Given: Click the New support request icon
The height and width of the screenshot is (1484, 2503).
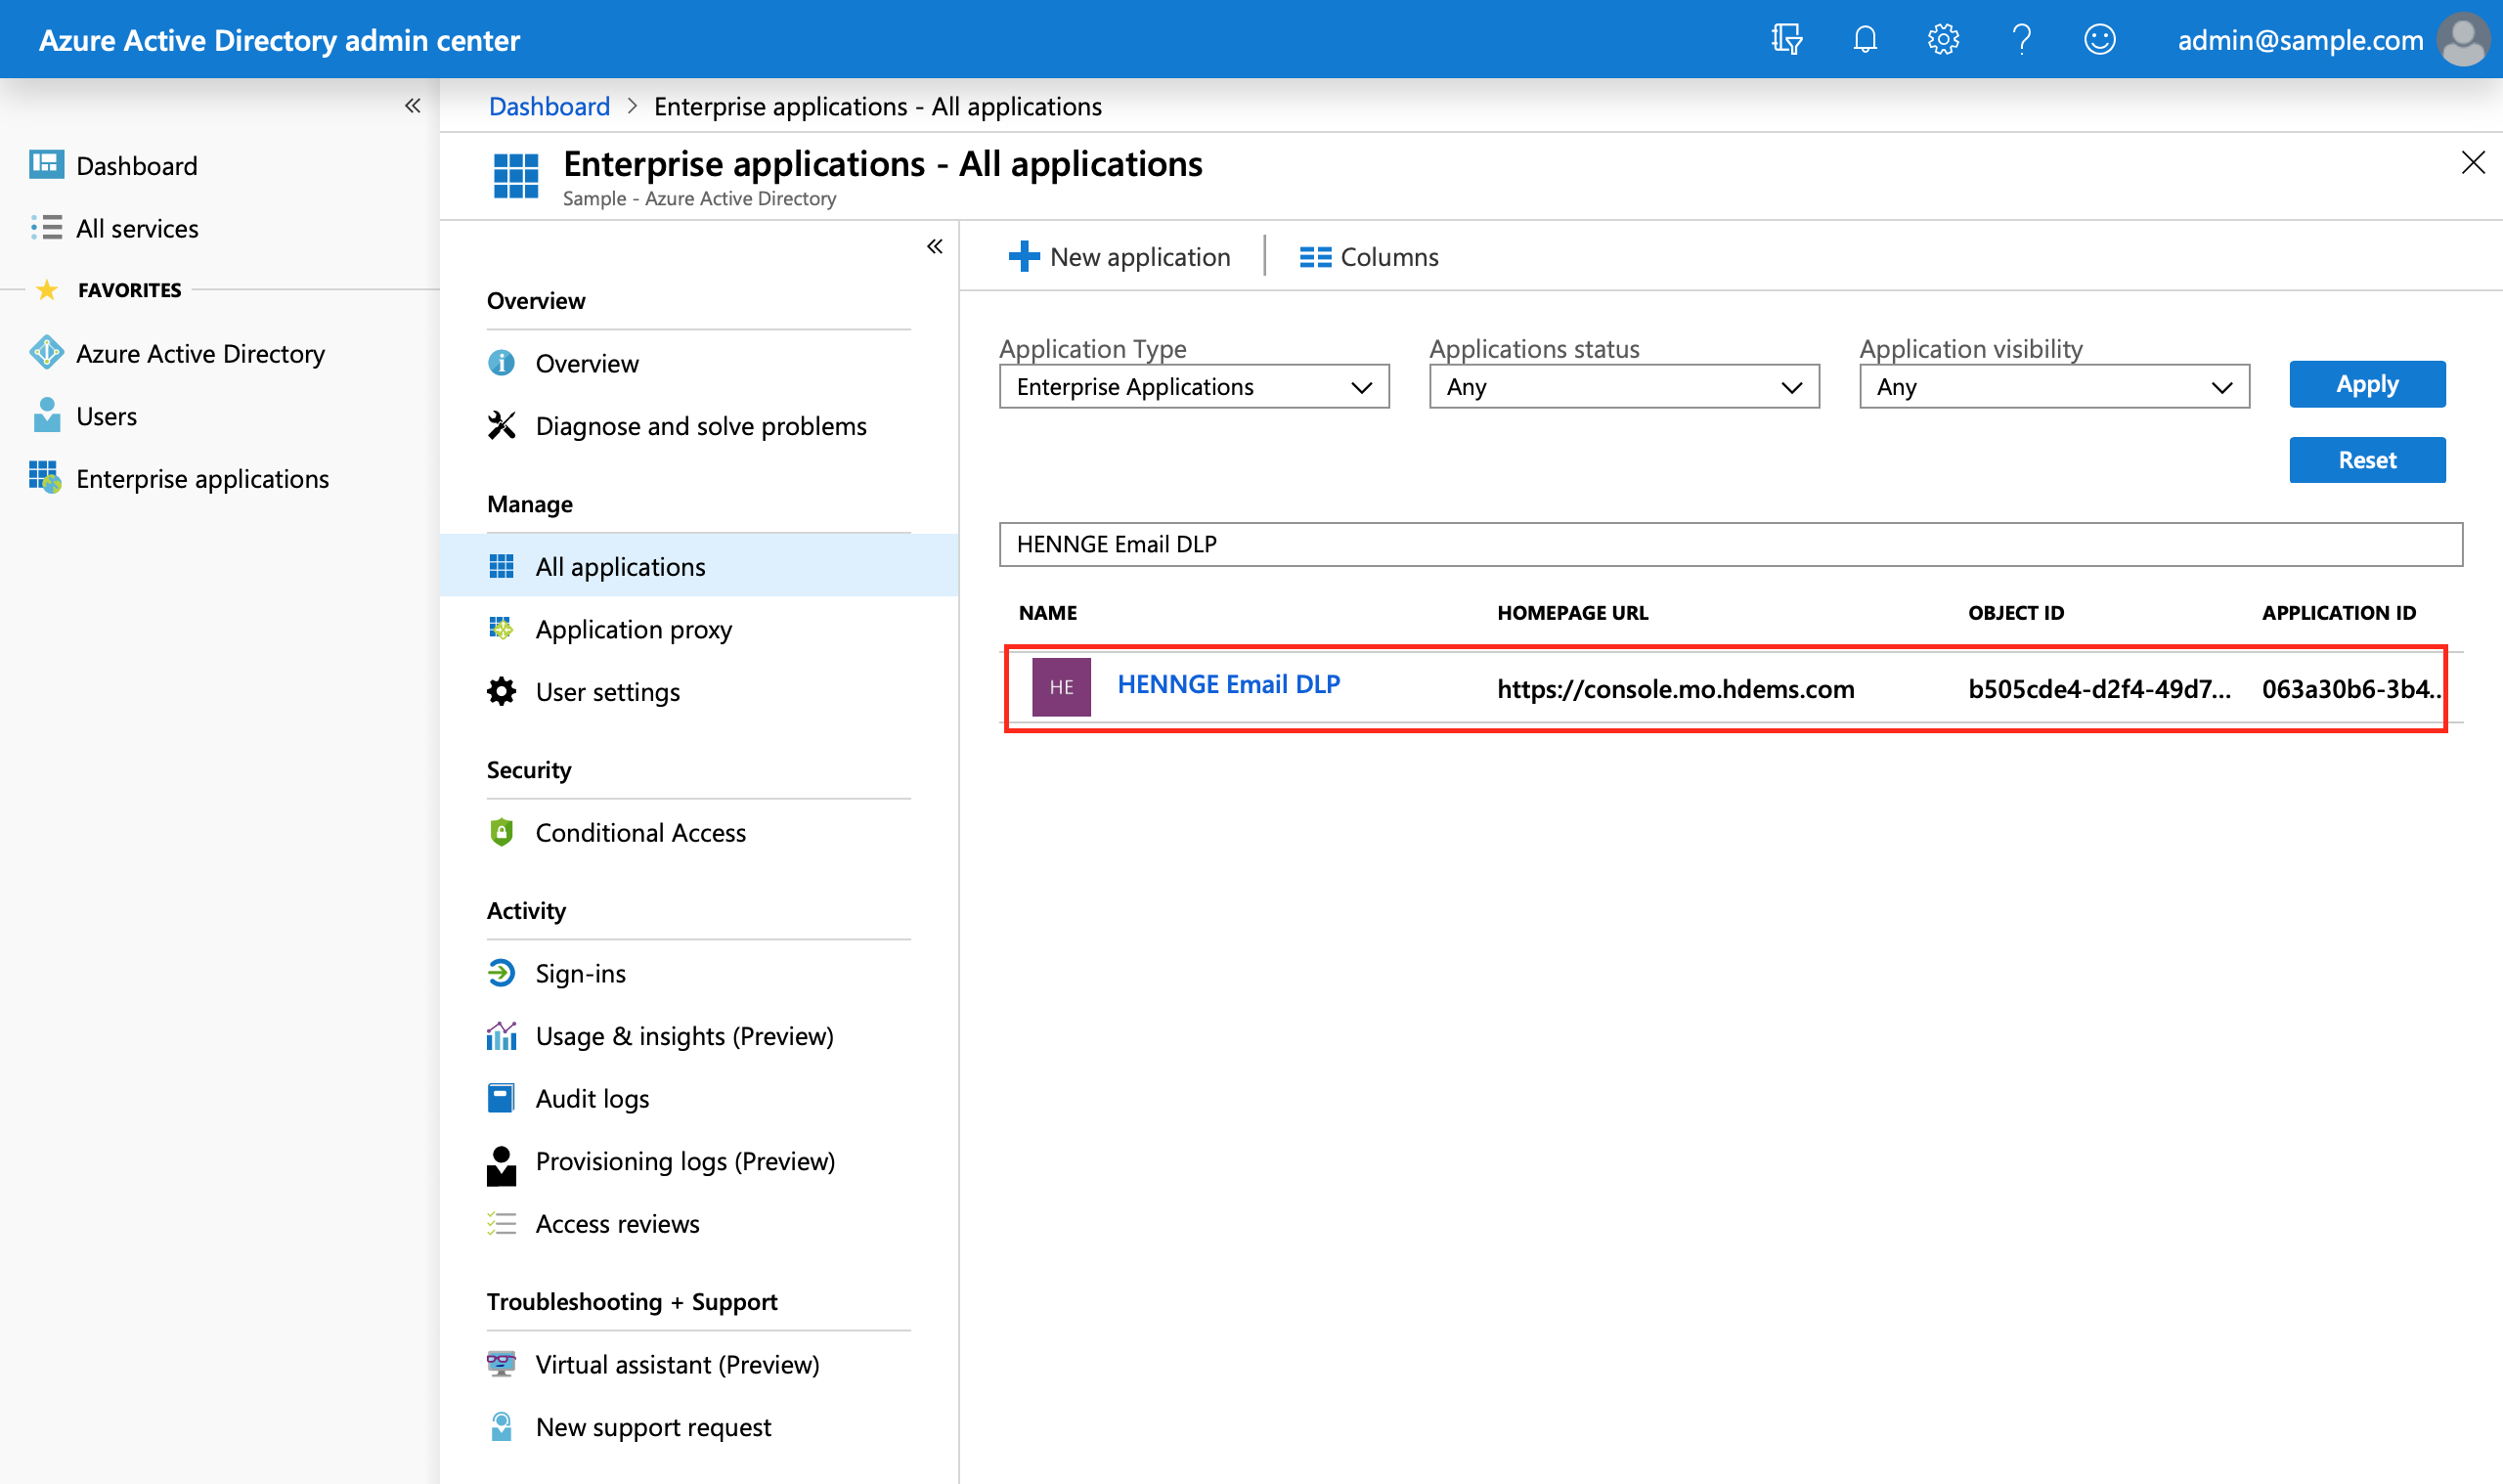Looking at the screenshot, I should click(x=501, y=1427).
